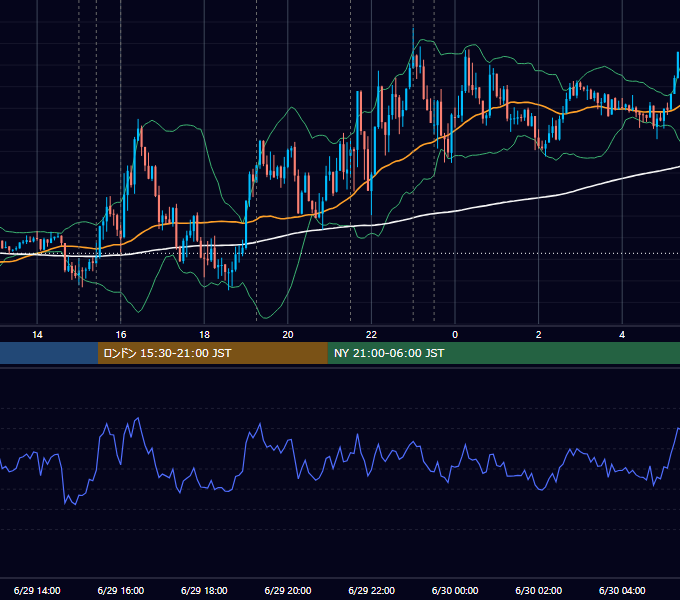This screenshot has width=680, height=600.
Task: Click hour label 14 on price chart axis
Action: click(37, 335)
